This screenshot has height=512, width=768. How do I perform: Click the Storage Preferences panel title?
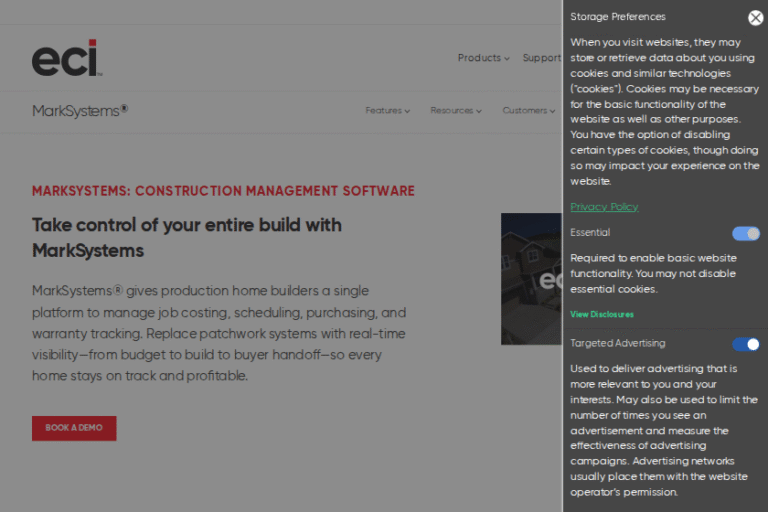click(617, 17)
